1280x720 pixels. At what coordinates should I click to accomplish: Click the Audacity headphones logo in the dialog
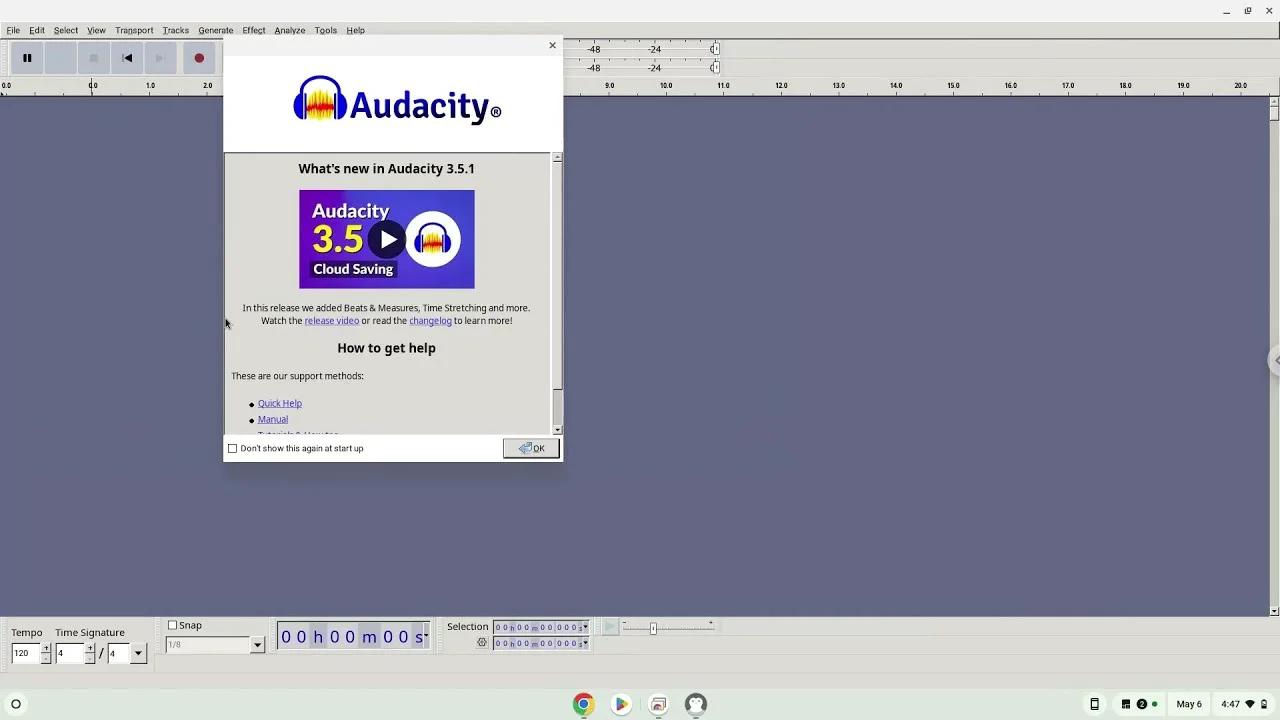click(320, 99)
